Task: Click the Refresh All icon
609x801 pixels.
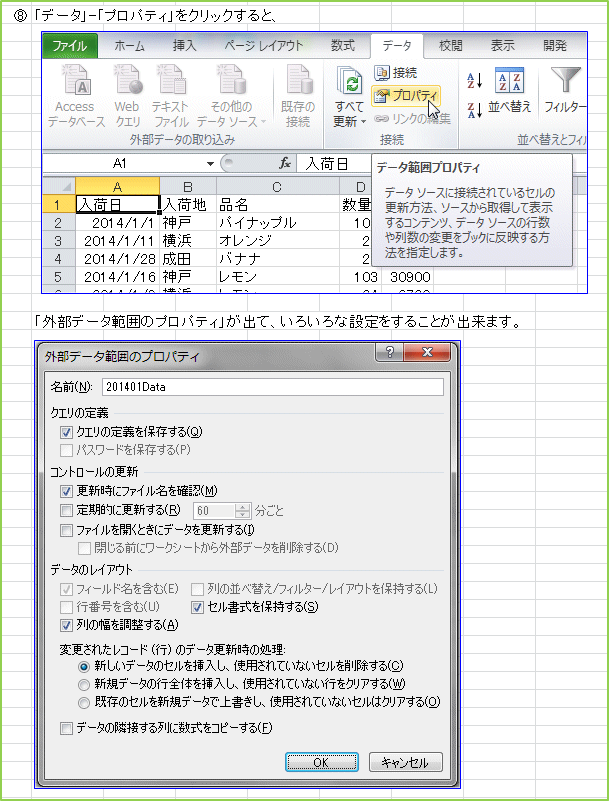Action: pyautogui.click(x=349, y=82)
